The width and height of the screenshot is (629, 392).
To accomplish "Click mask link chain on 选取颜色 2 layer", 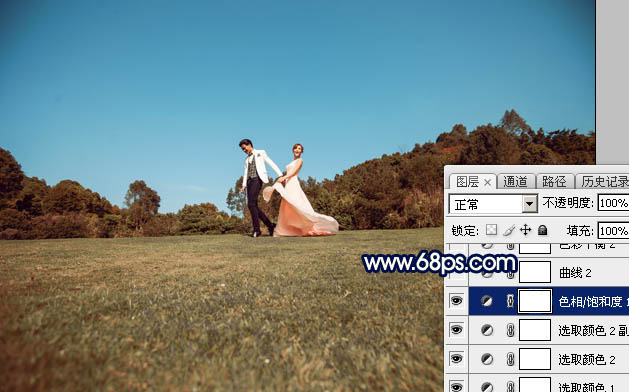I will [510, 359].
